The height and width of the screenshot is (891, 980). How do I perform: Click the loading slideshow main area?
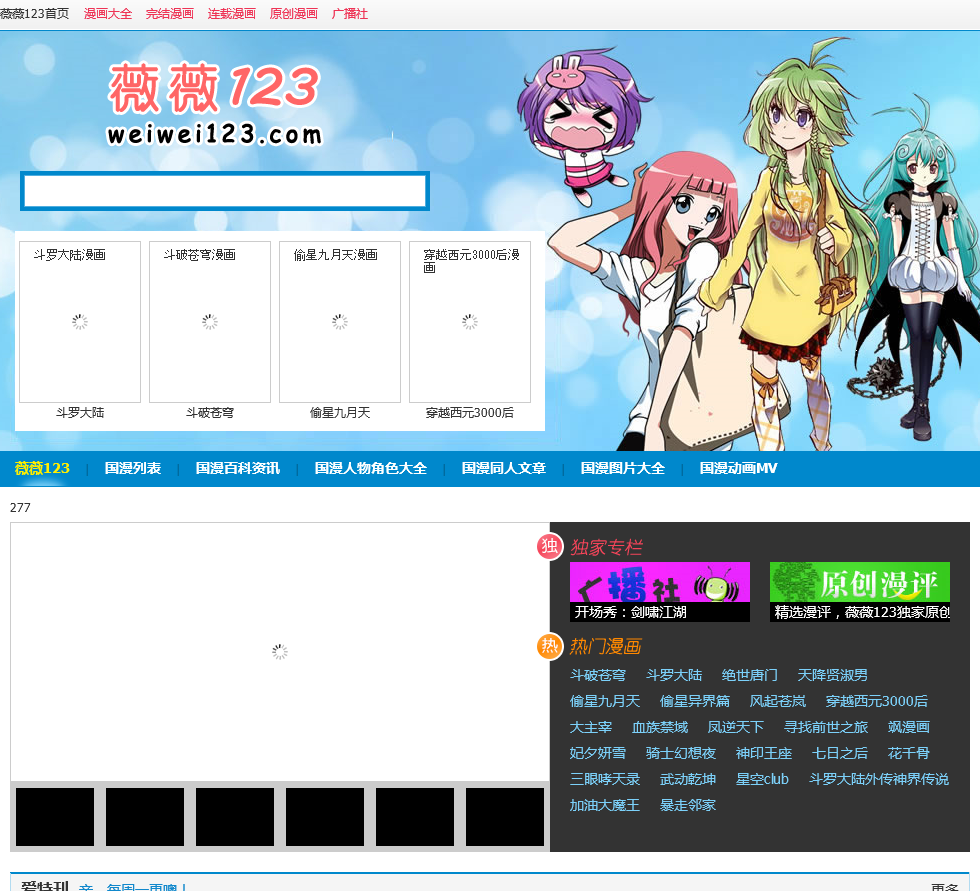pos(280,652)
